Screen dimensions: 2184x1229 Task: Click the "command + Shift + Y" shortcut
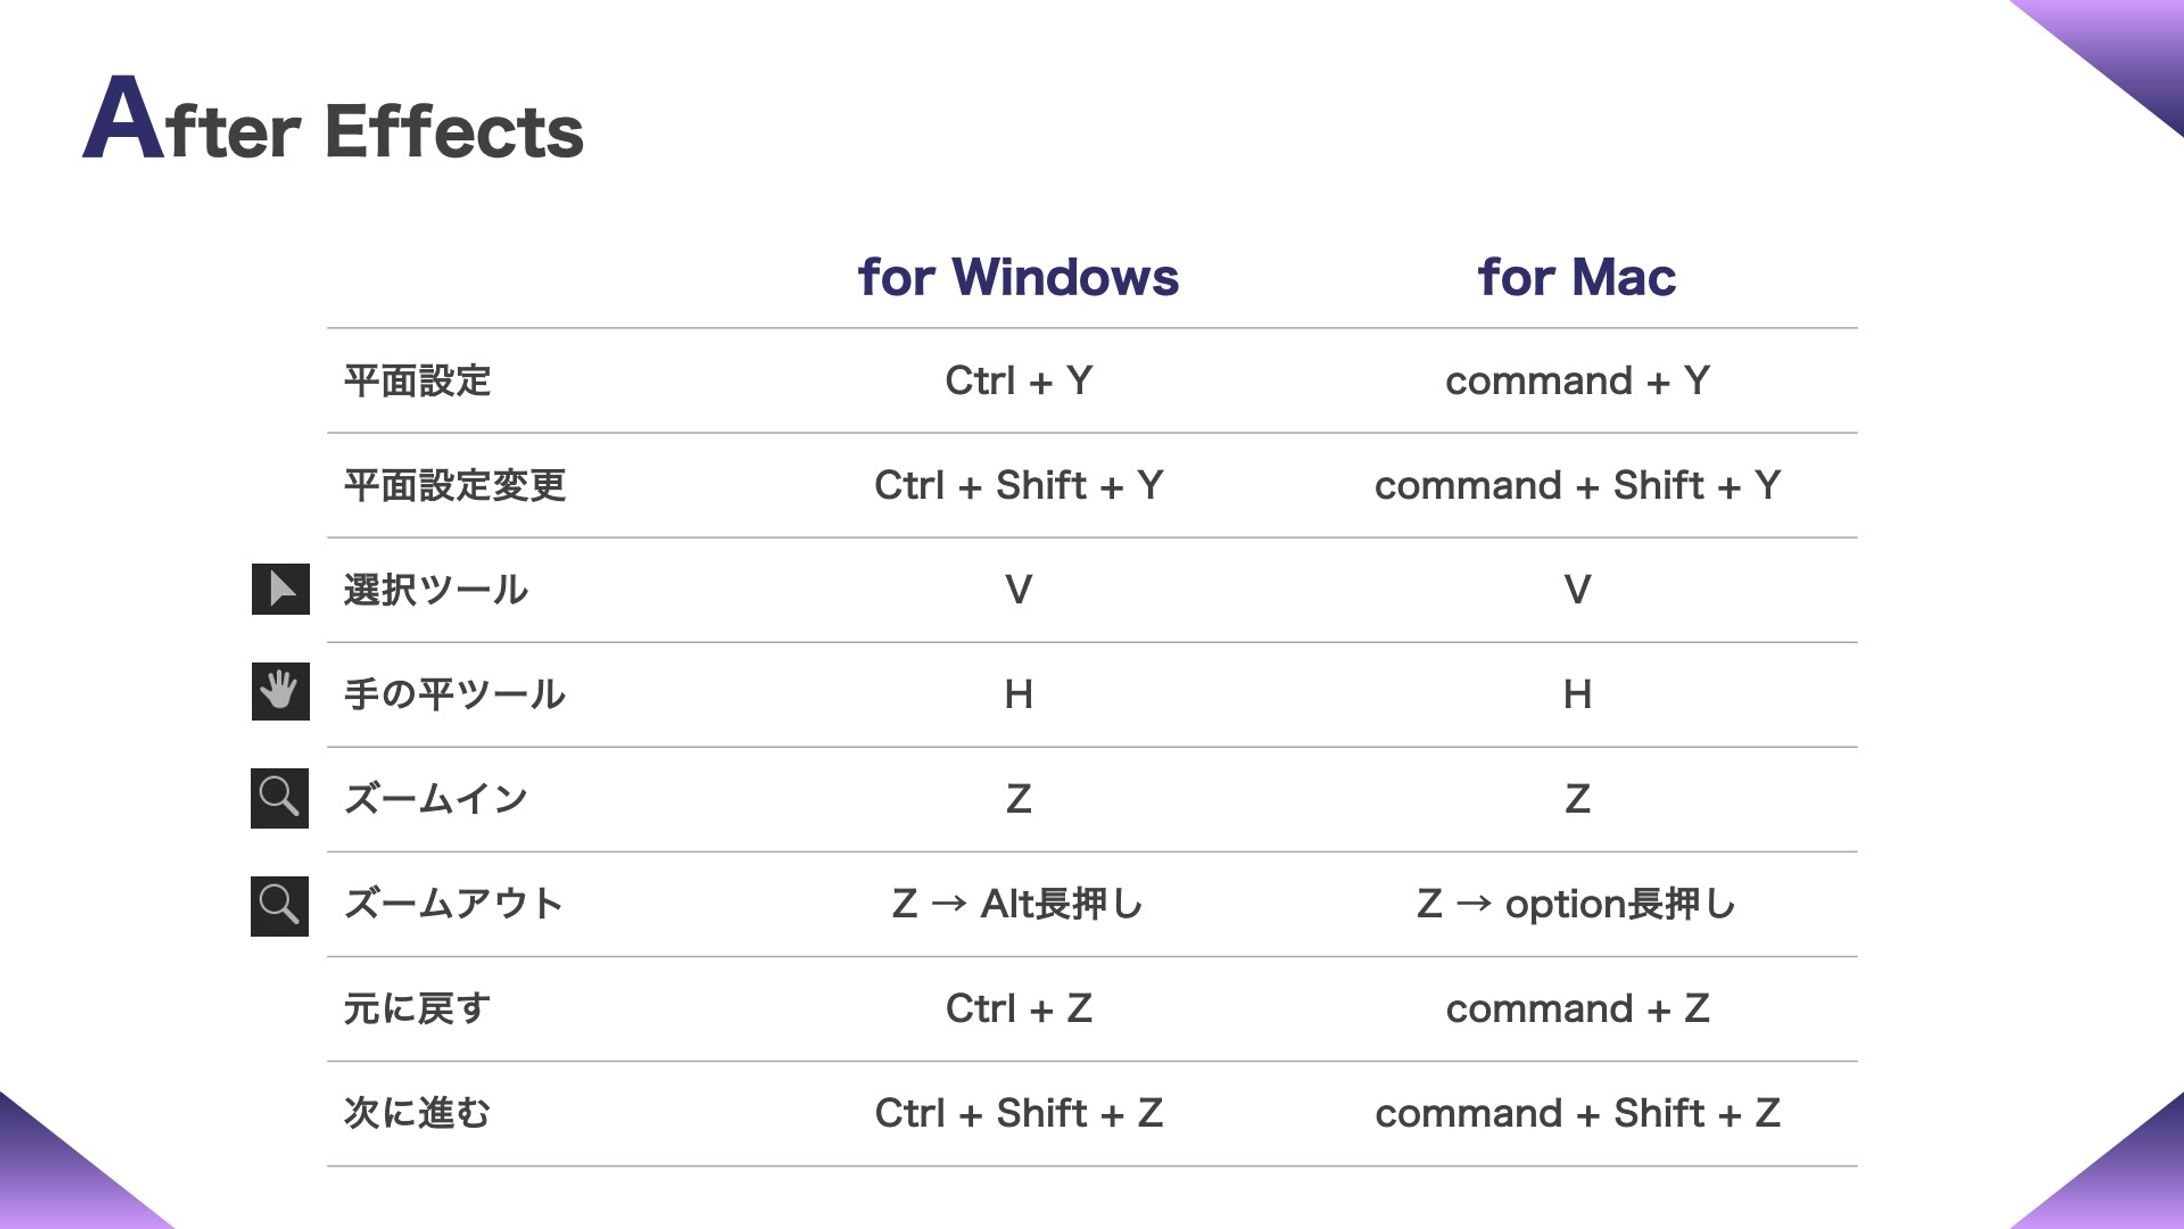[1577, 486]
